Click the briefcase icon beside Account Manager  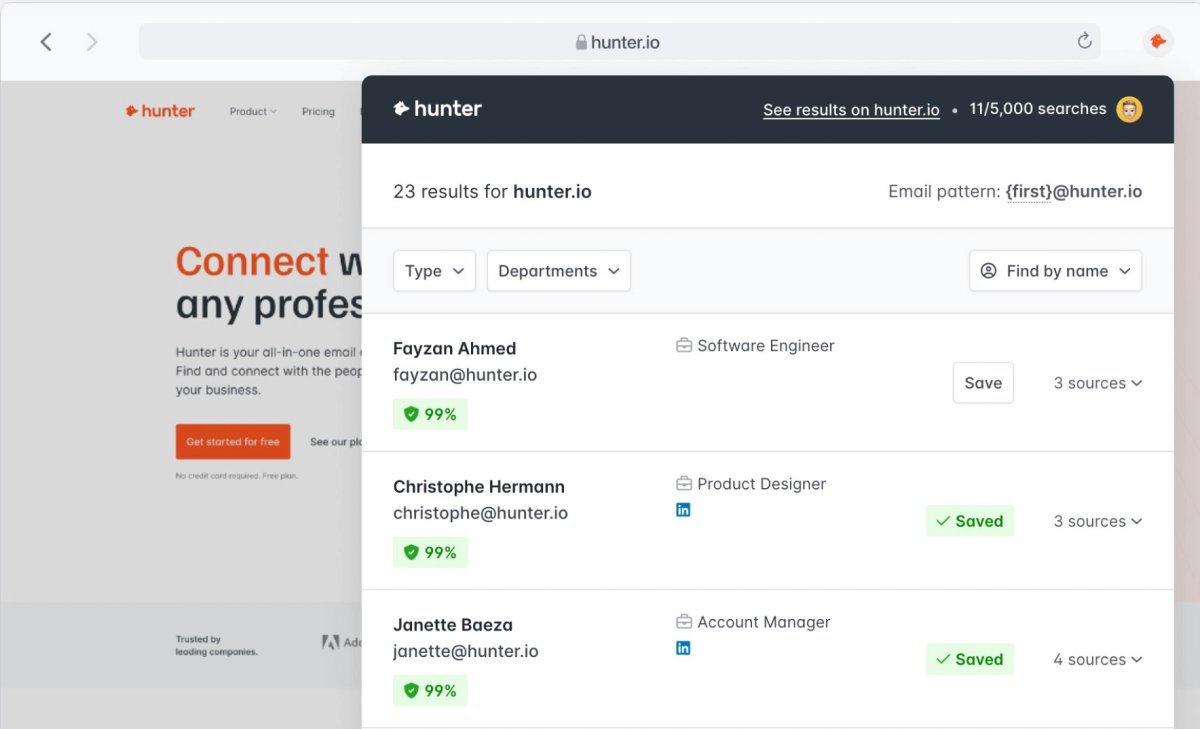click(x=684, y=622)
